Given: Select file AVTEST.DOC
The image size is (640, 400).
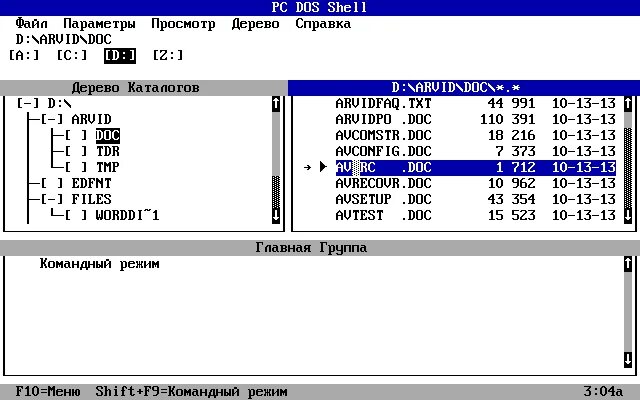Looking at the screenshot, I should pyautogui.click(x=476, y=215).
